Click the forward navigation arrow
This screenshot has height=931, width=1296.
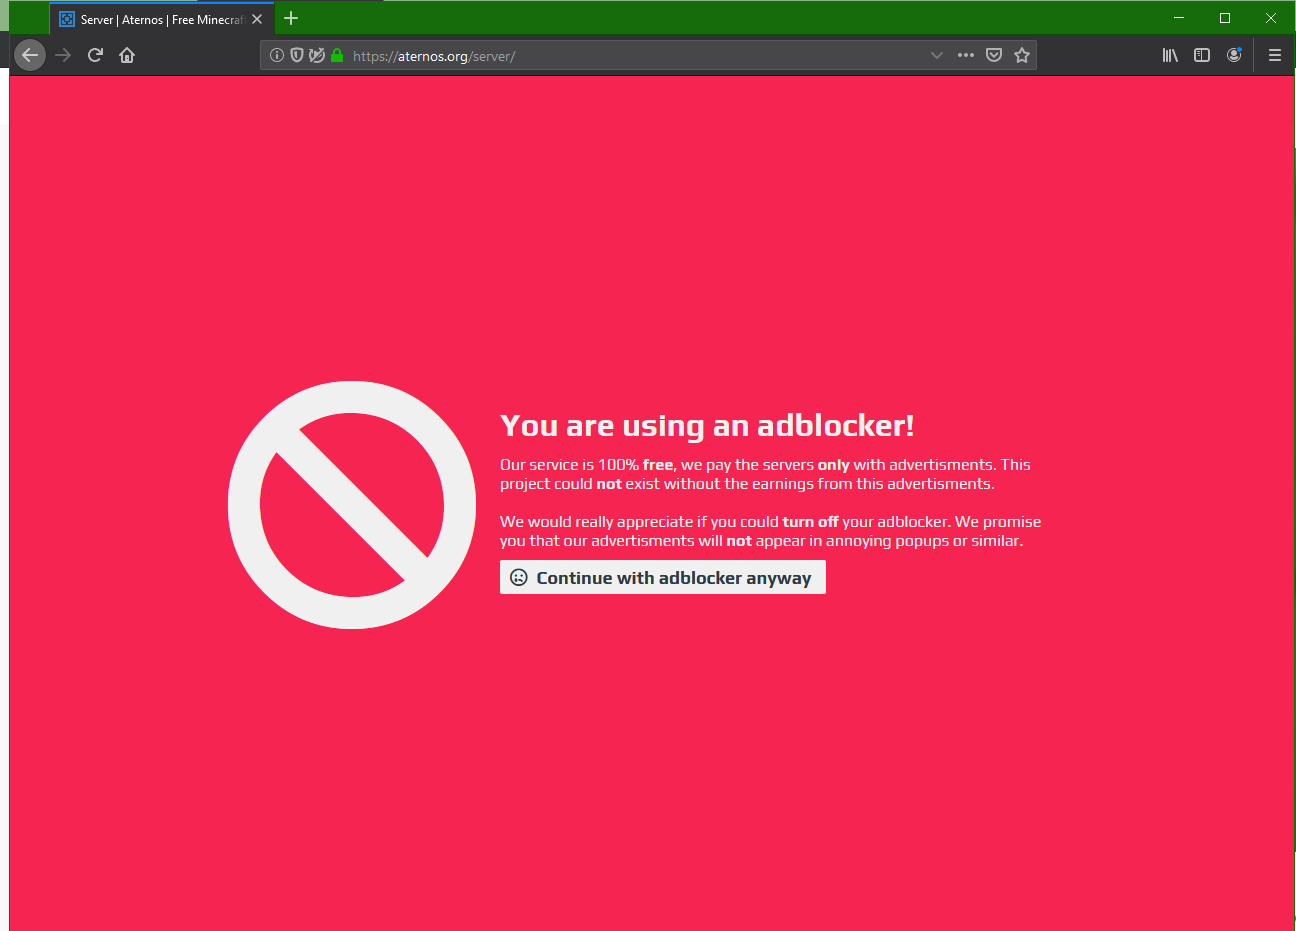(x=63, y=55)
